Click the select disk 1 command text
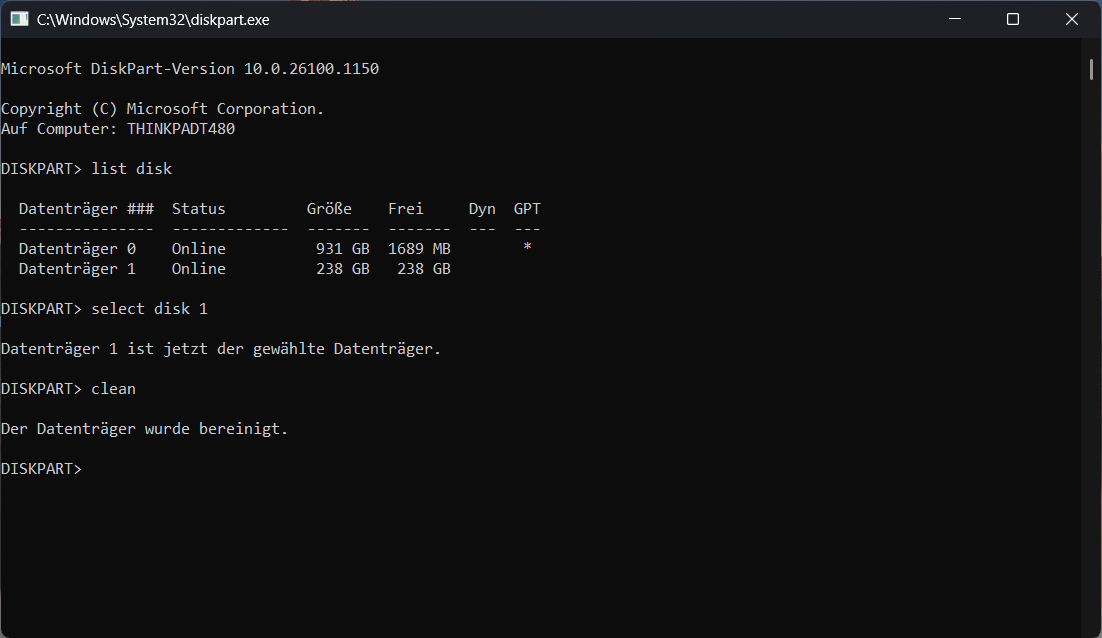This screenshot has width=1102, height=638. click(149, 308)
